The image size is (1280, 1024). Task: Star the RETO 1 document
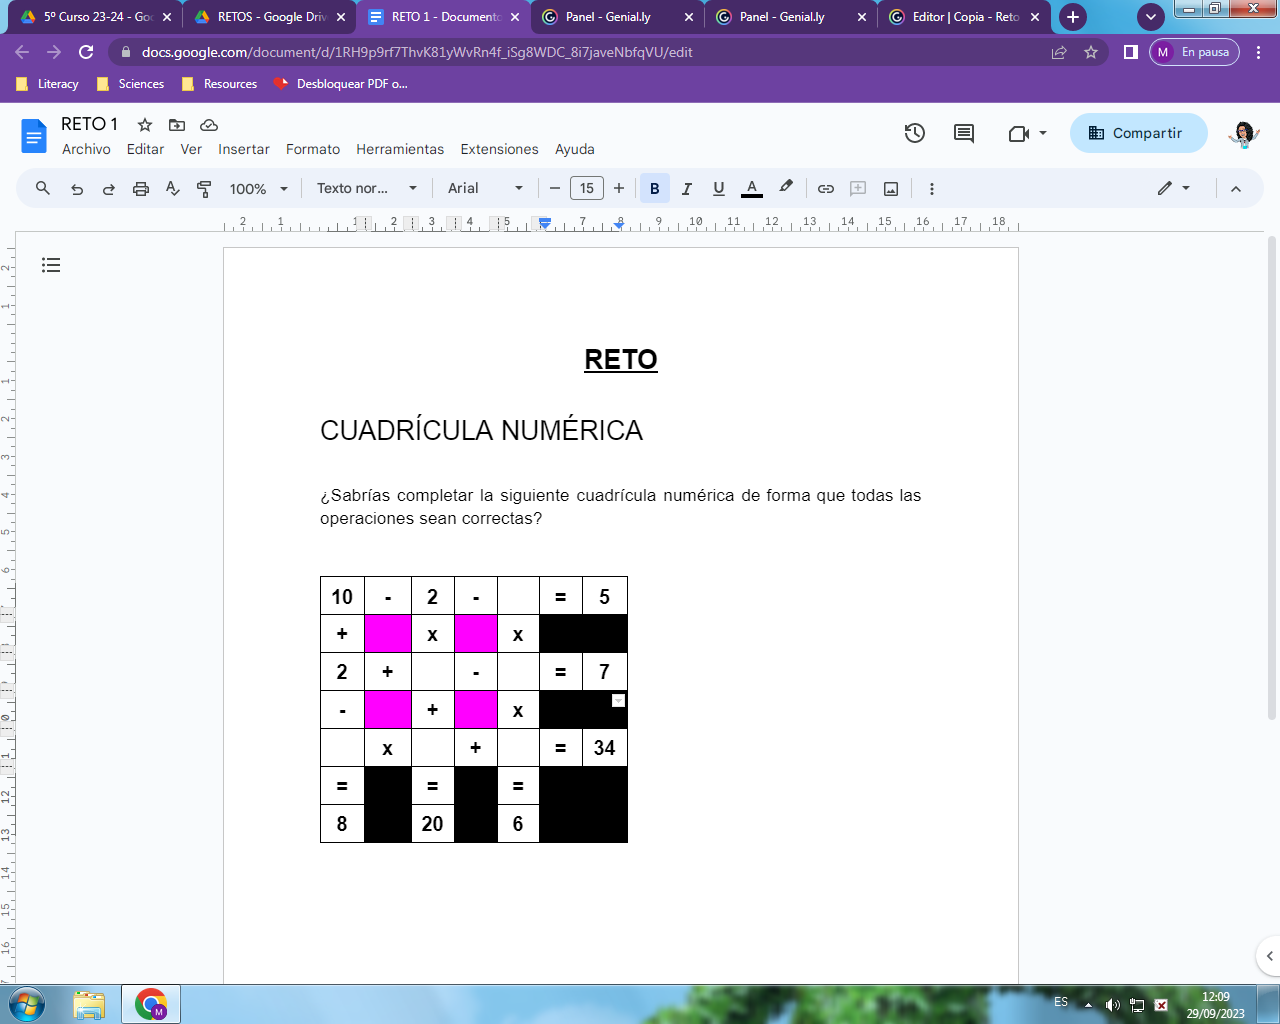(144, 125)
